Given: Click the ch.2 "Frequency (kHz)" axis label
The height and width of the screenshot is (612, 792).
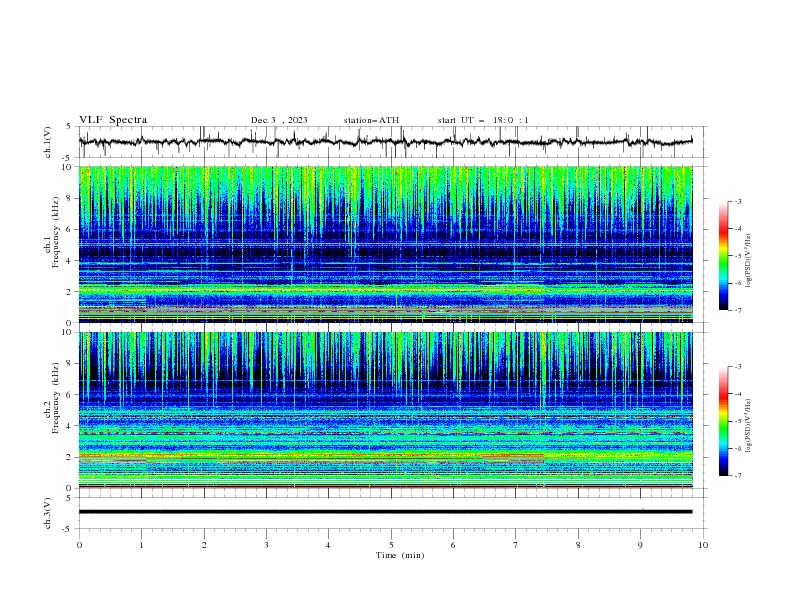Looking at the screenshot, I should pyautogui.click(x=56, y=398).
